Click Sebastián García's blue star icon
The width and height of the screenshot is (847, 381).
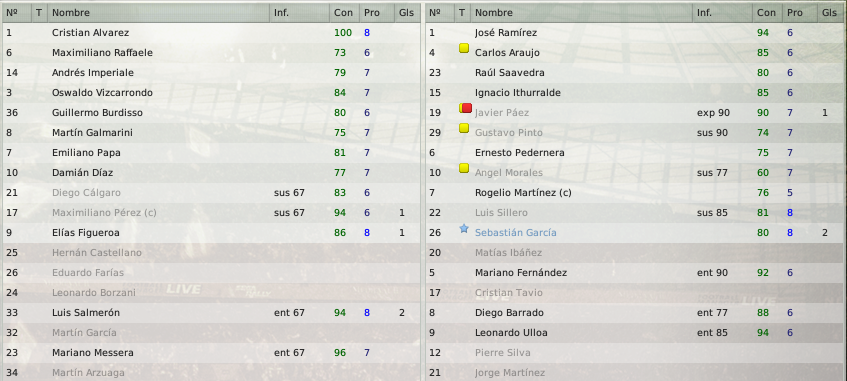pyautogui.click(x=463, y=229)
